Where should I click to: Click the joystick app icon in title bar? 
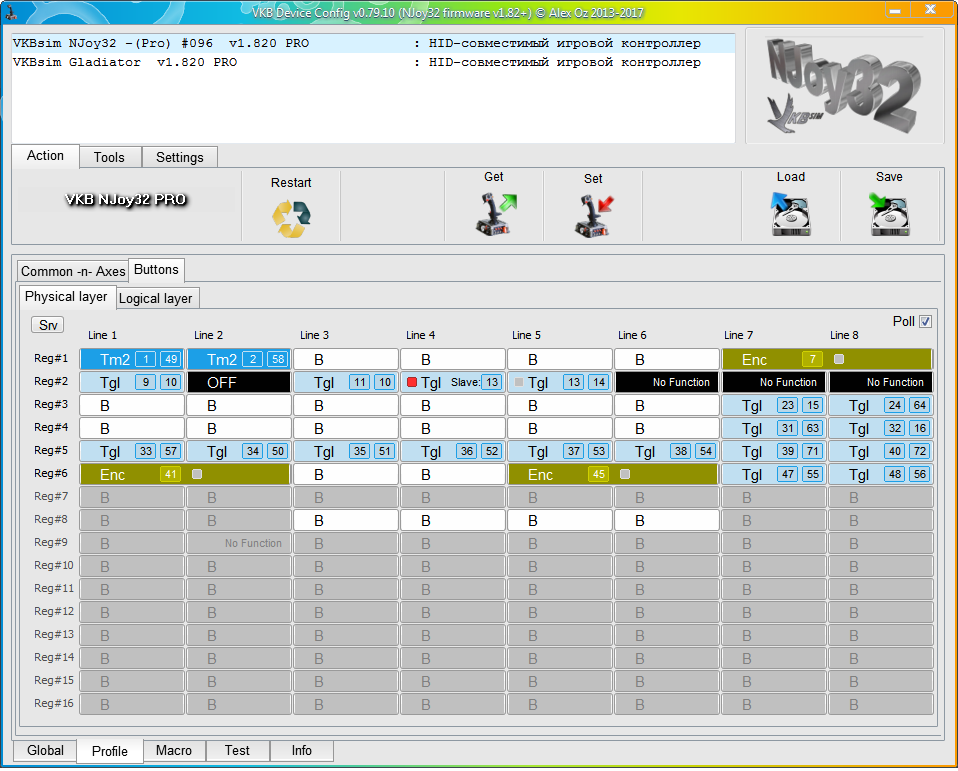click(x=10, y=12)
